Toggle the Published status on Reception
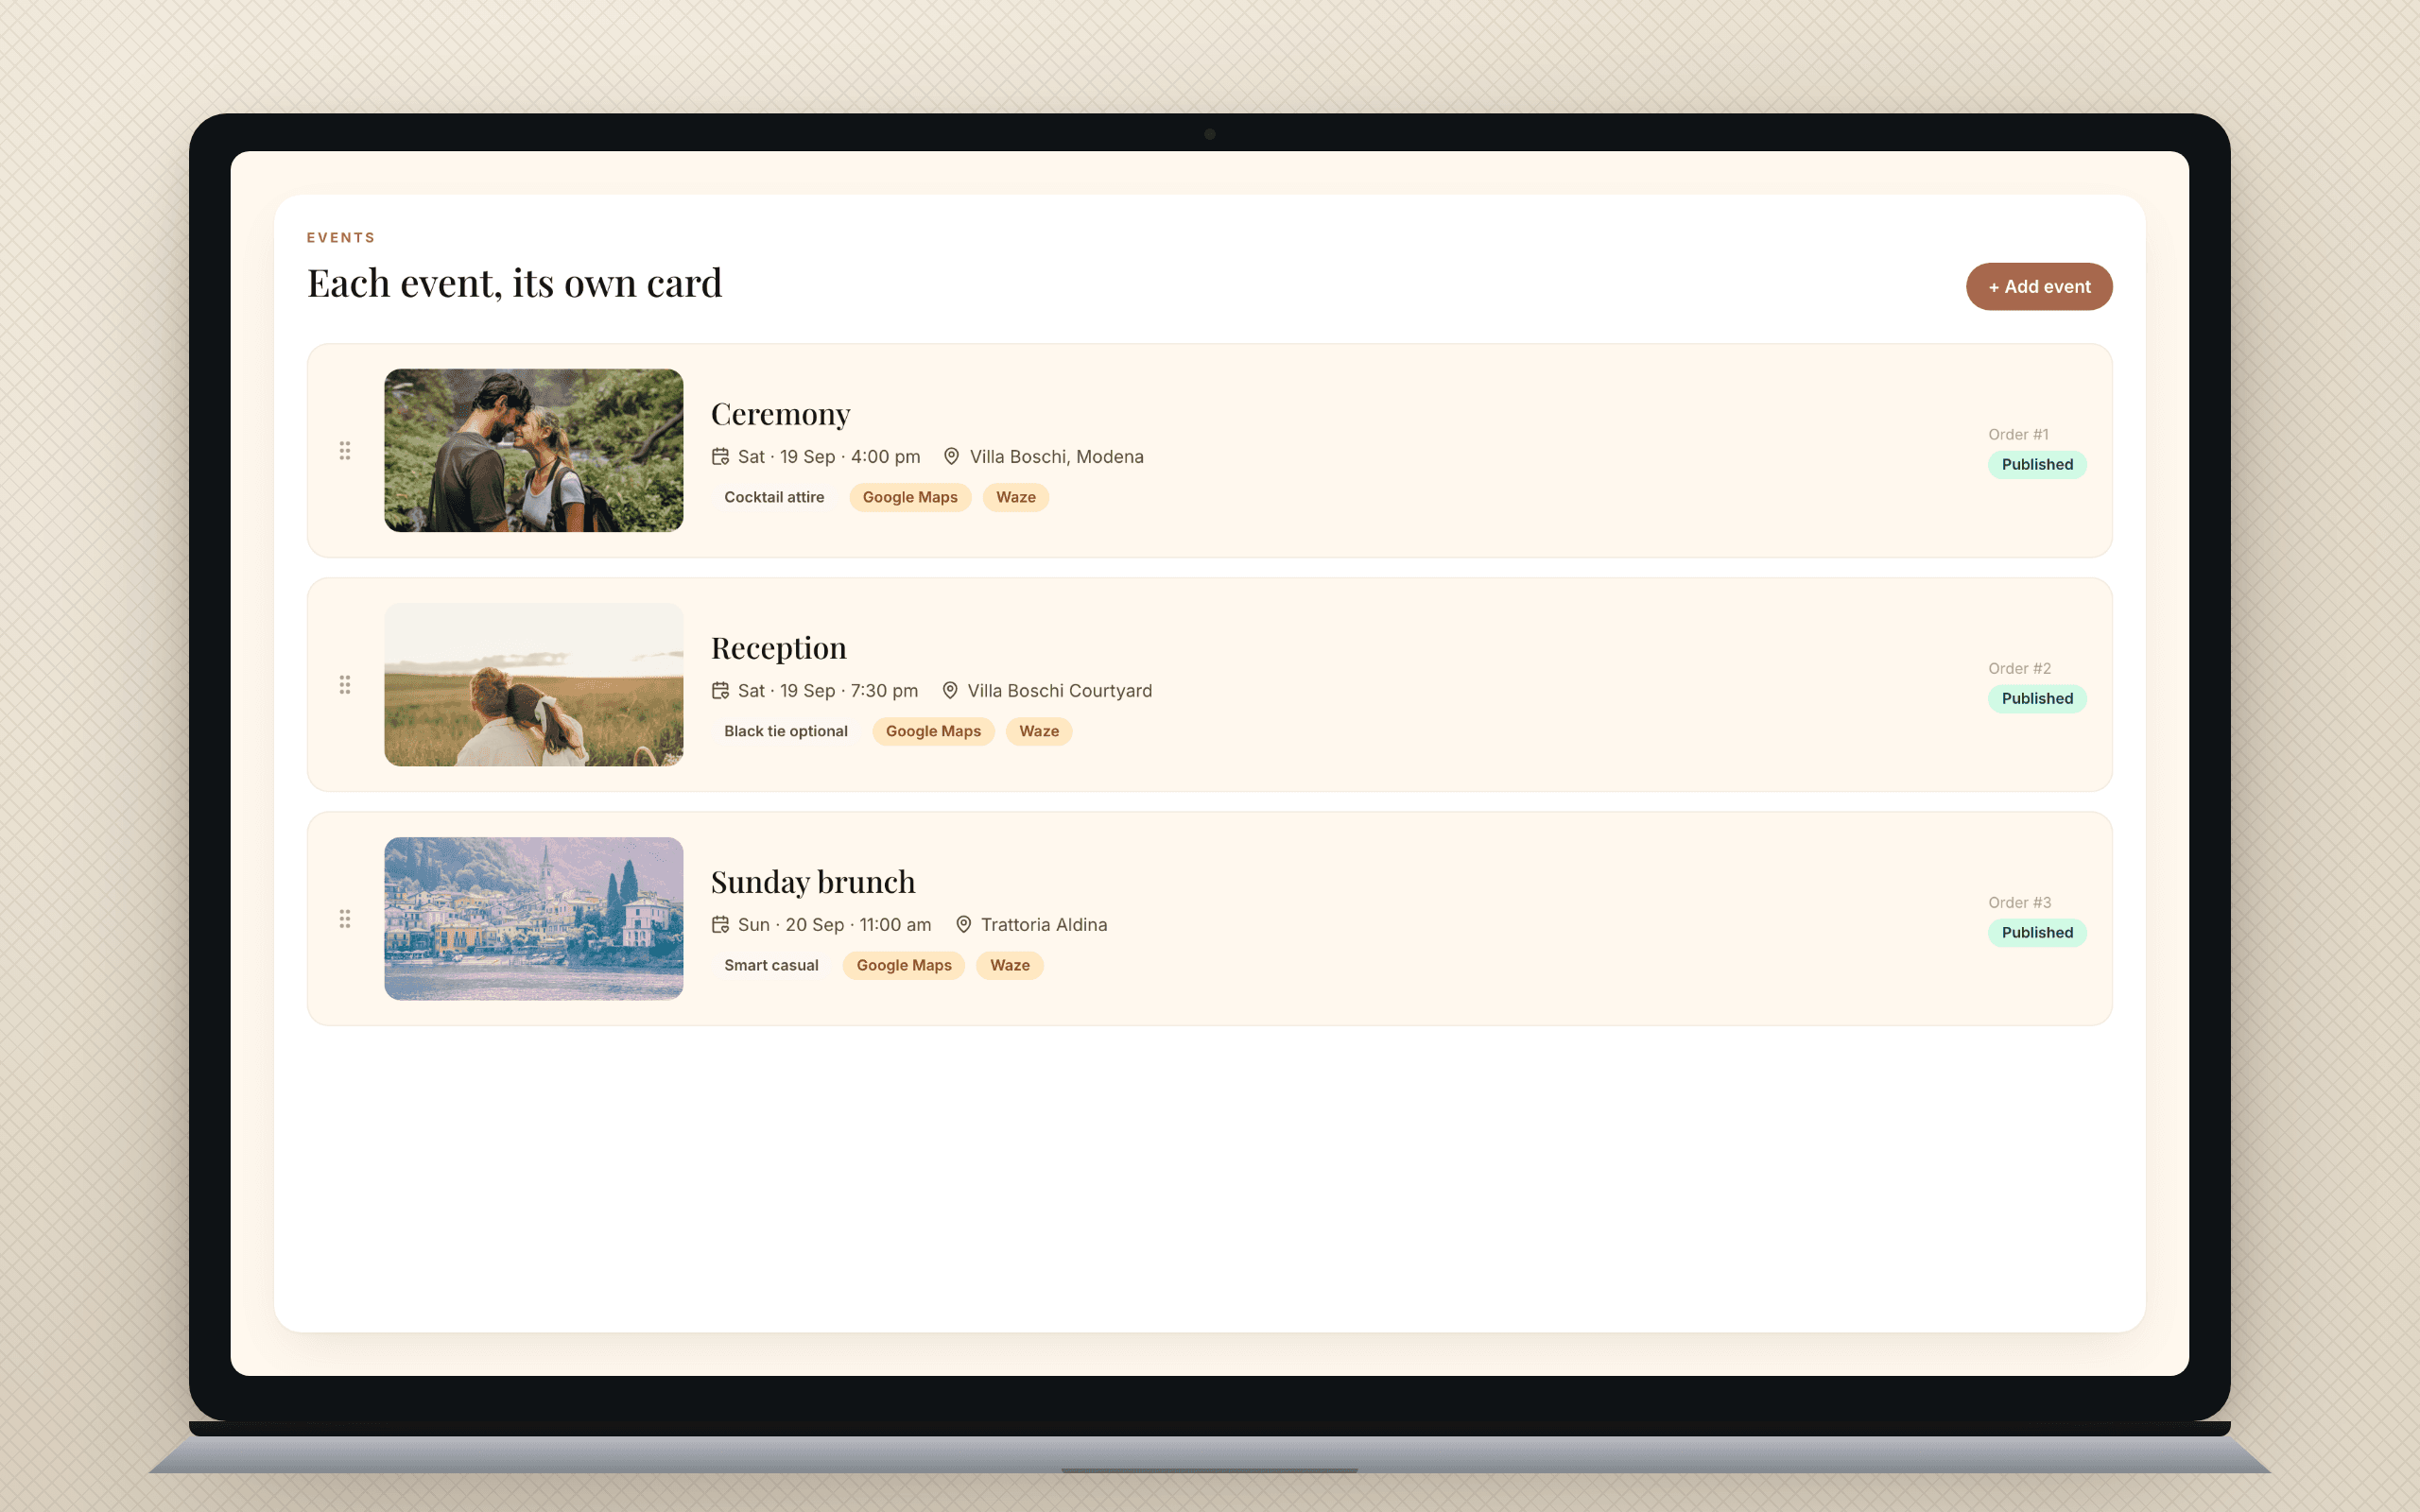The width and height of the screenshot is (2420, 1512). 2037,699
